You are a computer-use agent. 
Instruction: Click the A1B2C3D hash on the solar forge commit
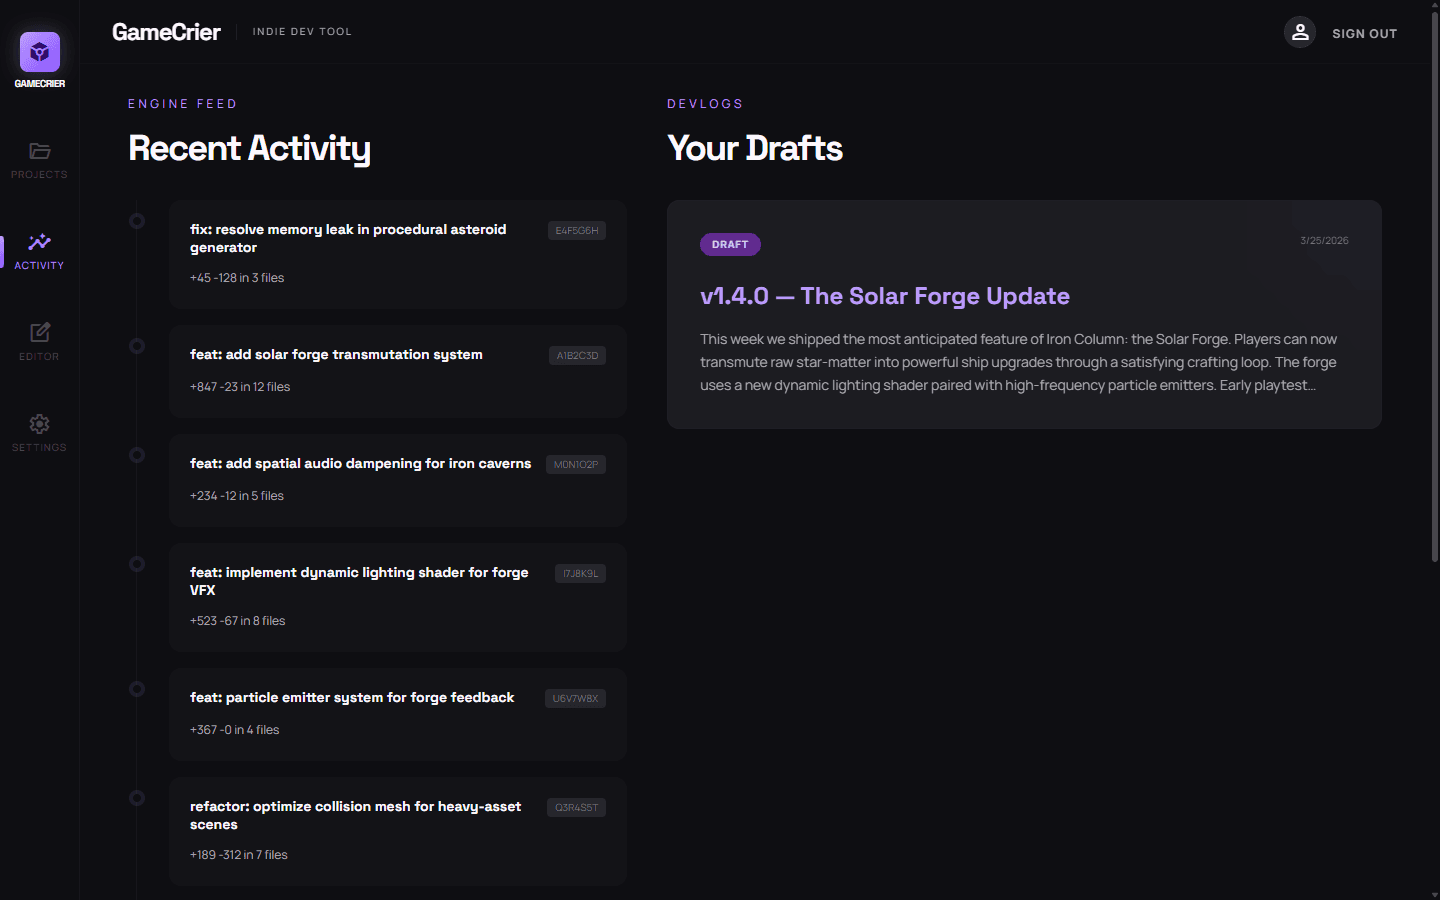pos(576,355)
